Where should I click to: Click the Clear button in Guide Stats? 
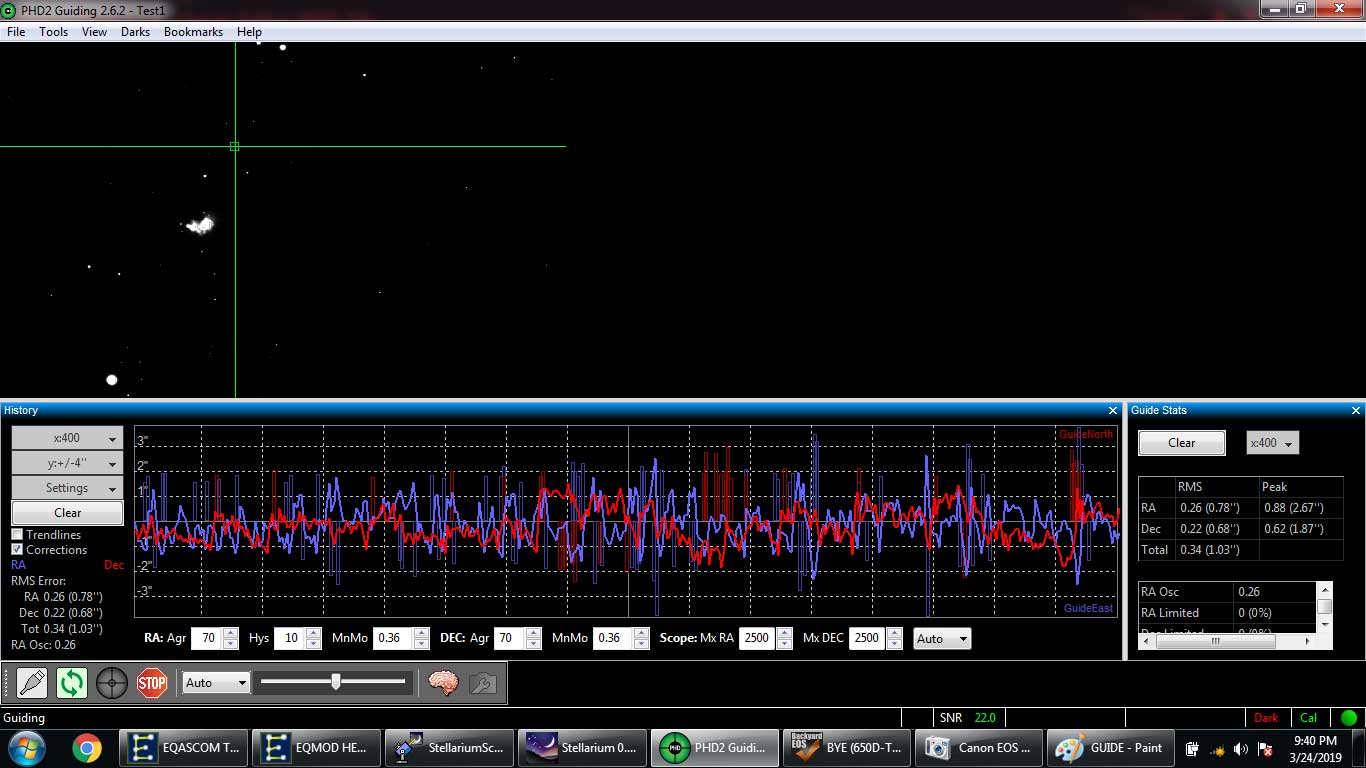[1182, 443]
